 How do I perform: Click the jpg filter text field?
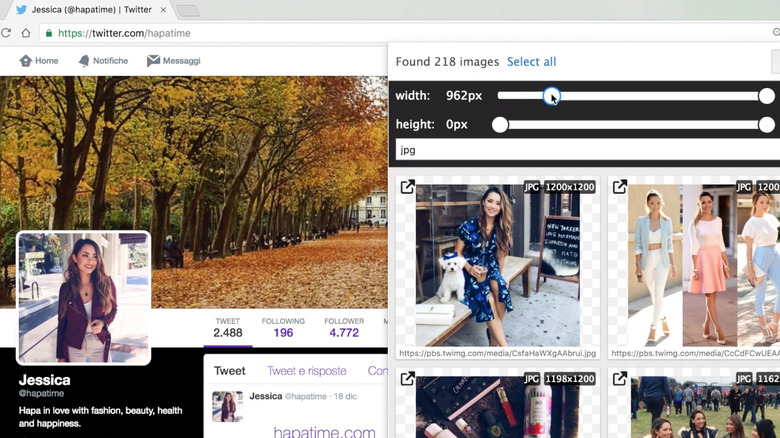[x=585, y=150]
